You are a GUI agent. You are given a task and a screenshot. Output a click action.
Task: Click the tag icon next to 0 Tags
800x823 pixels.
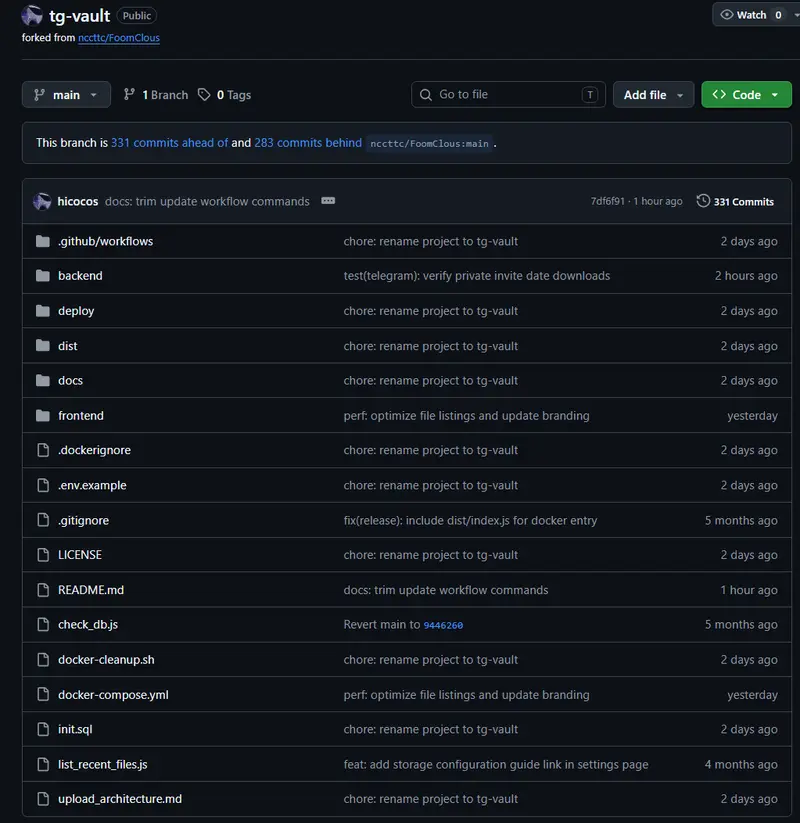tap(204, 94)
